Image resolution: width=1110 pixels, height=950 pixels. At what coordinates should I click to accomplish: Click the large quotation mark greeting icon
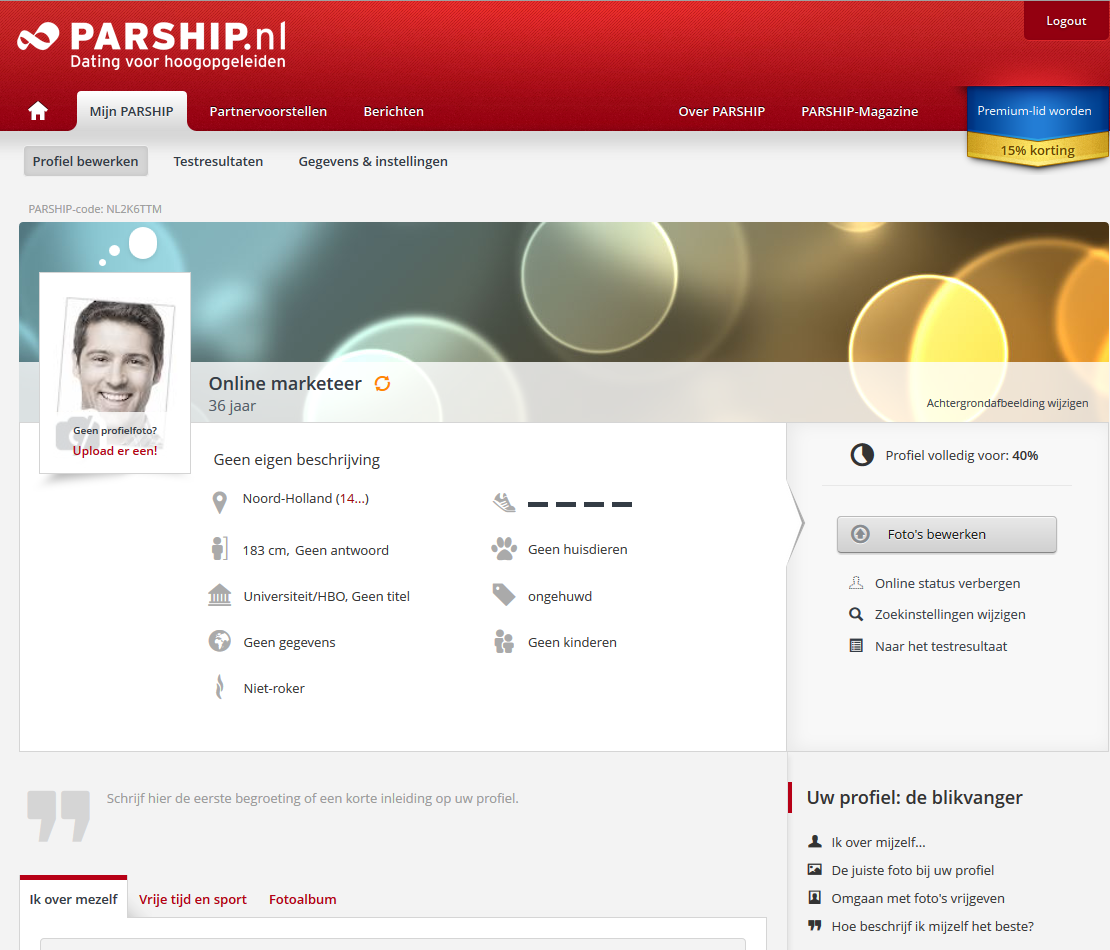(x=59, y=815)
